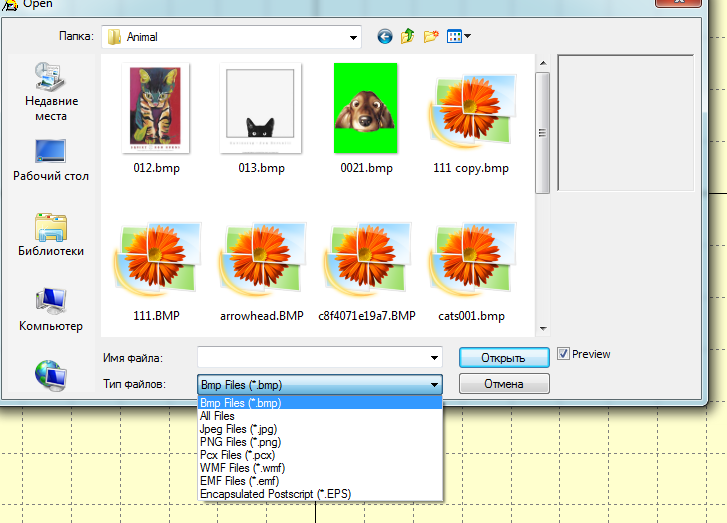This screenshot has height=523, width=727.
Task: Expand the Папка folder dropdown
Action: (353, 38)
